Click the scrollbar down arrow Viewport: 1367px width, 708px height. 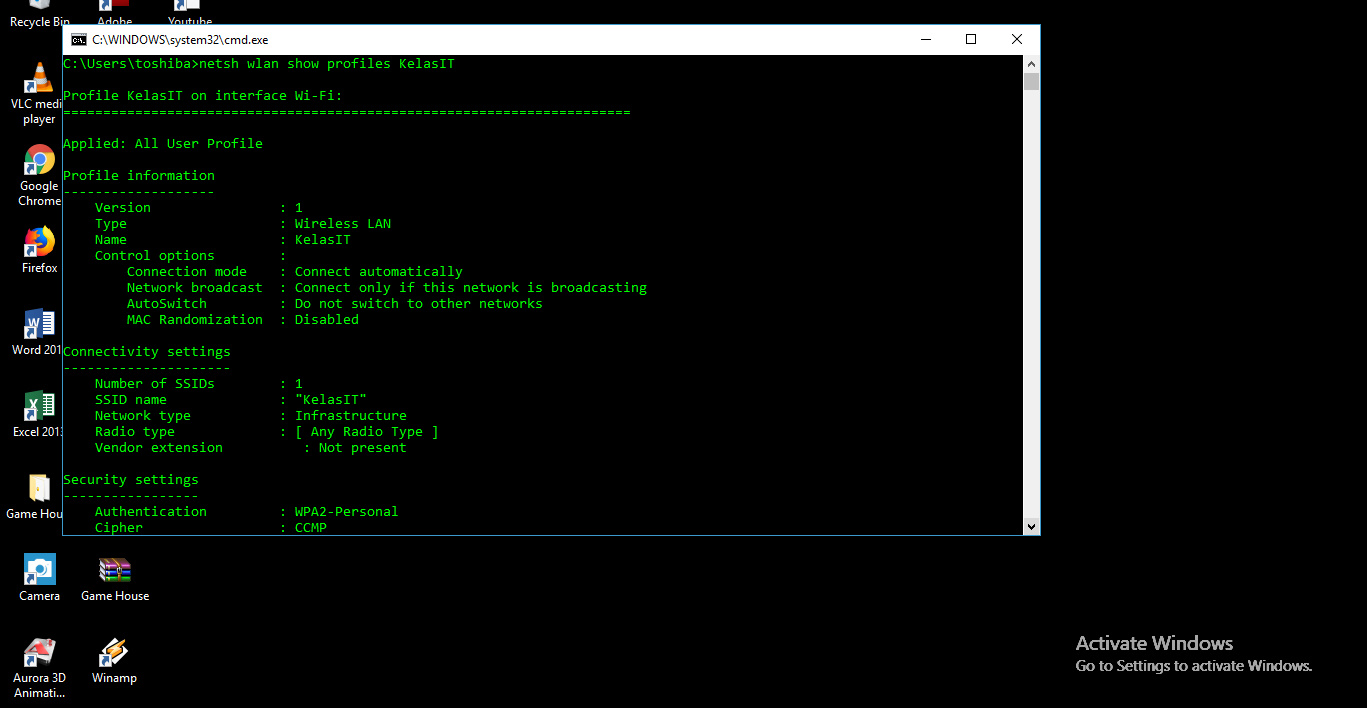pyautogui.click(x=1031, y=526)
